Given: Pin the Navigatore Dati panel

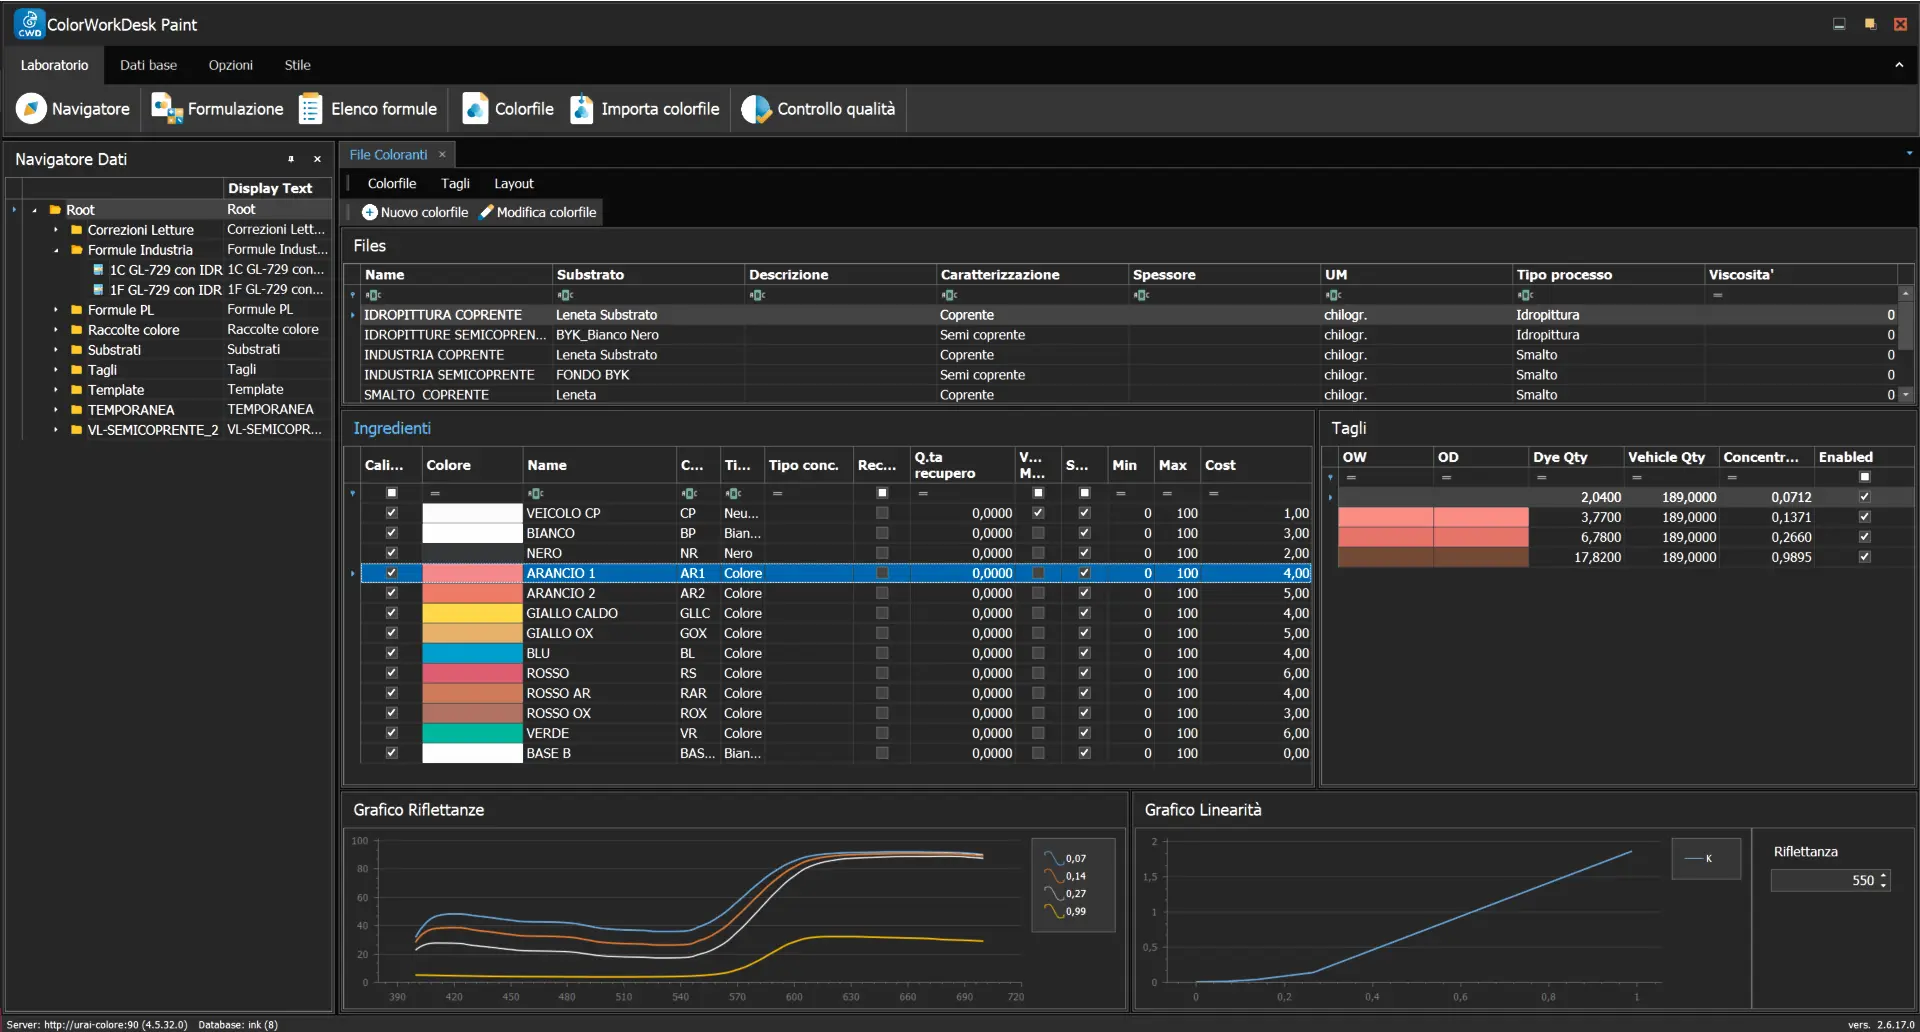Looking at the screenshot, I should (x=291, y=159).
